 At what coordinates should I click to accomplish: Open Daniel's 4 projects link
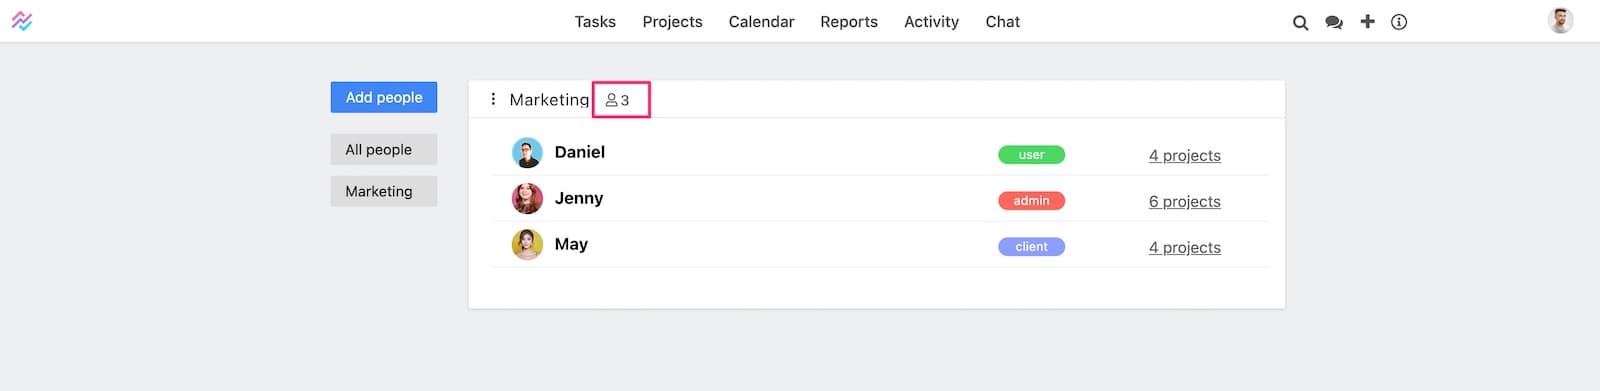pyautogui.click(x=1185, y=156)
